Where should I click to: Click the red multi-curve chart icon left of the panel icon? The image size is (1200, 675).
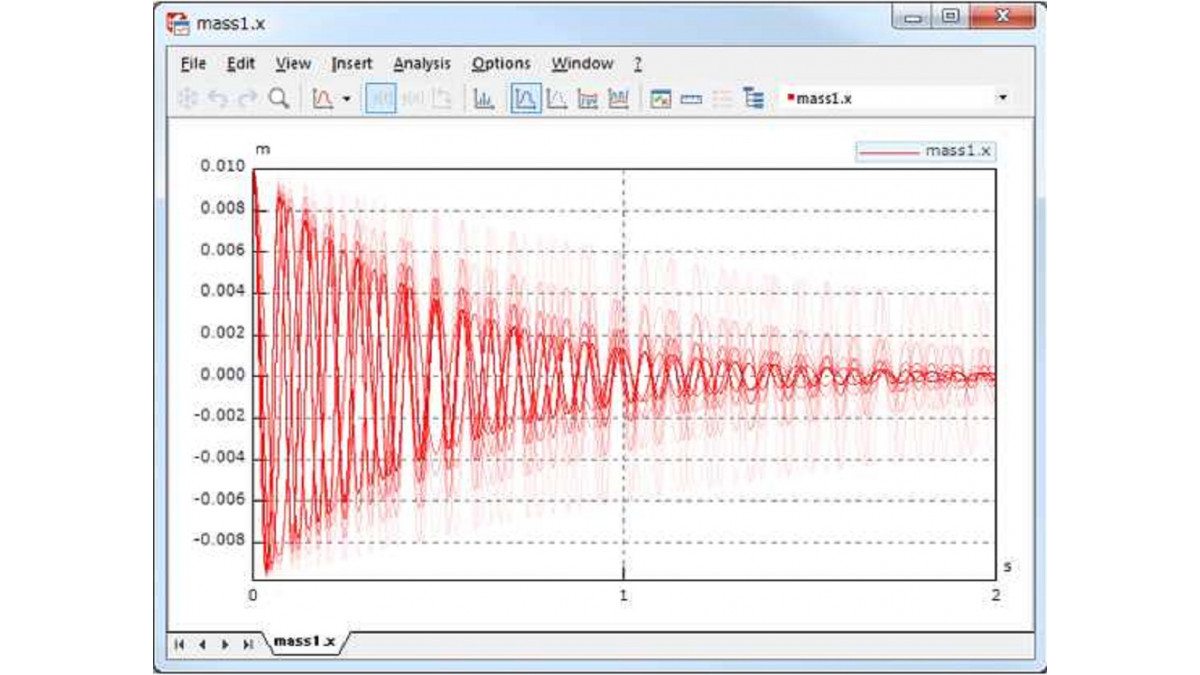619,98
